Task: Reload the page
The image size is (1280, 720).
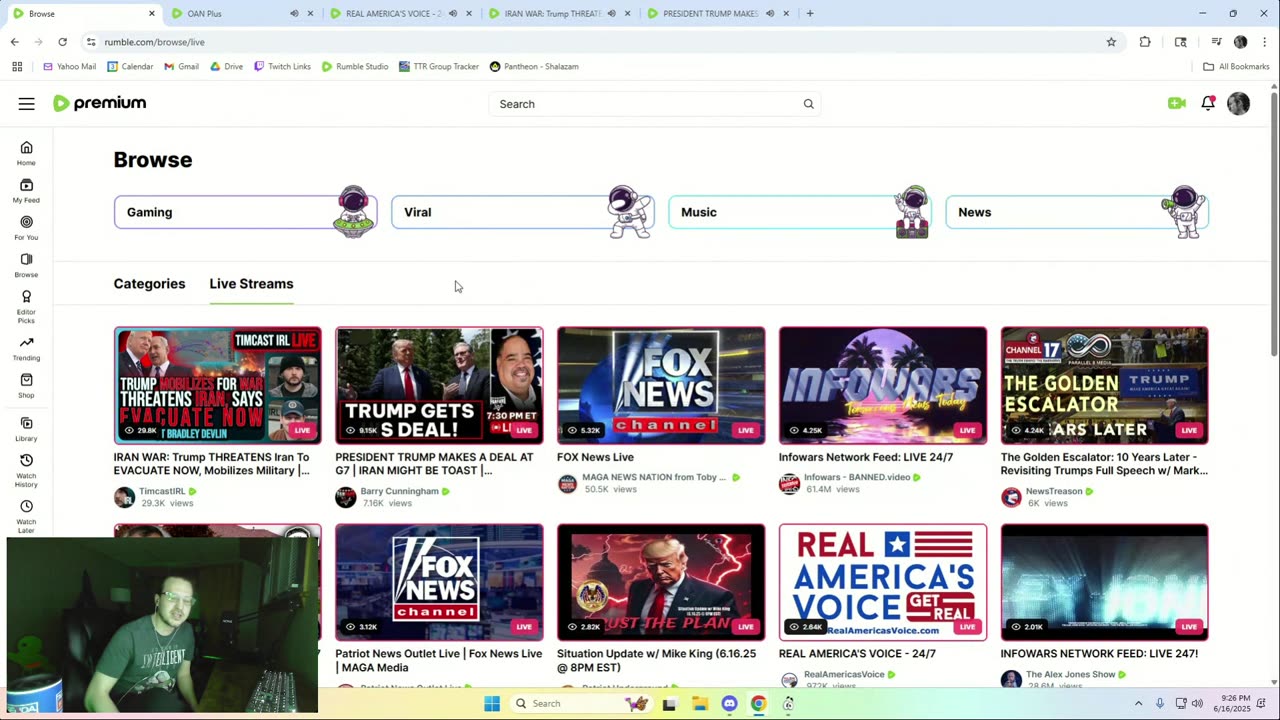Action: pyautogui.click(x=62, y=42)
